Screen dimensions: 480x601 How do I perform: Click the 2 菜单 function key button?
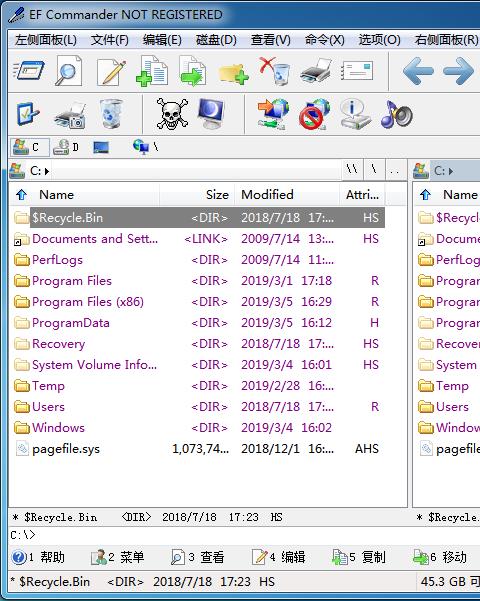[118, 557]
